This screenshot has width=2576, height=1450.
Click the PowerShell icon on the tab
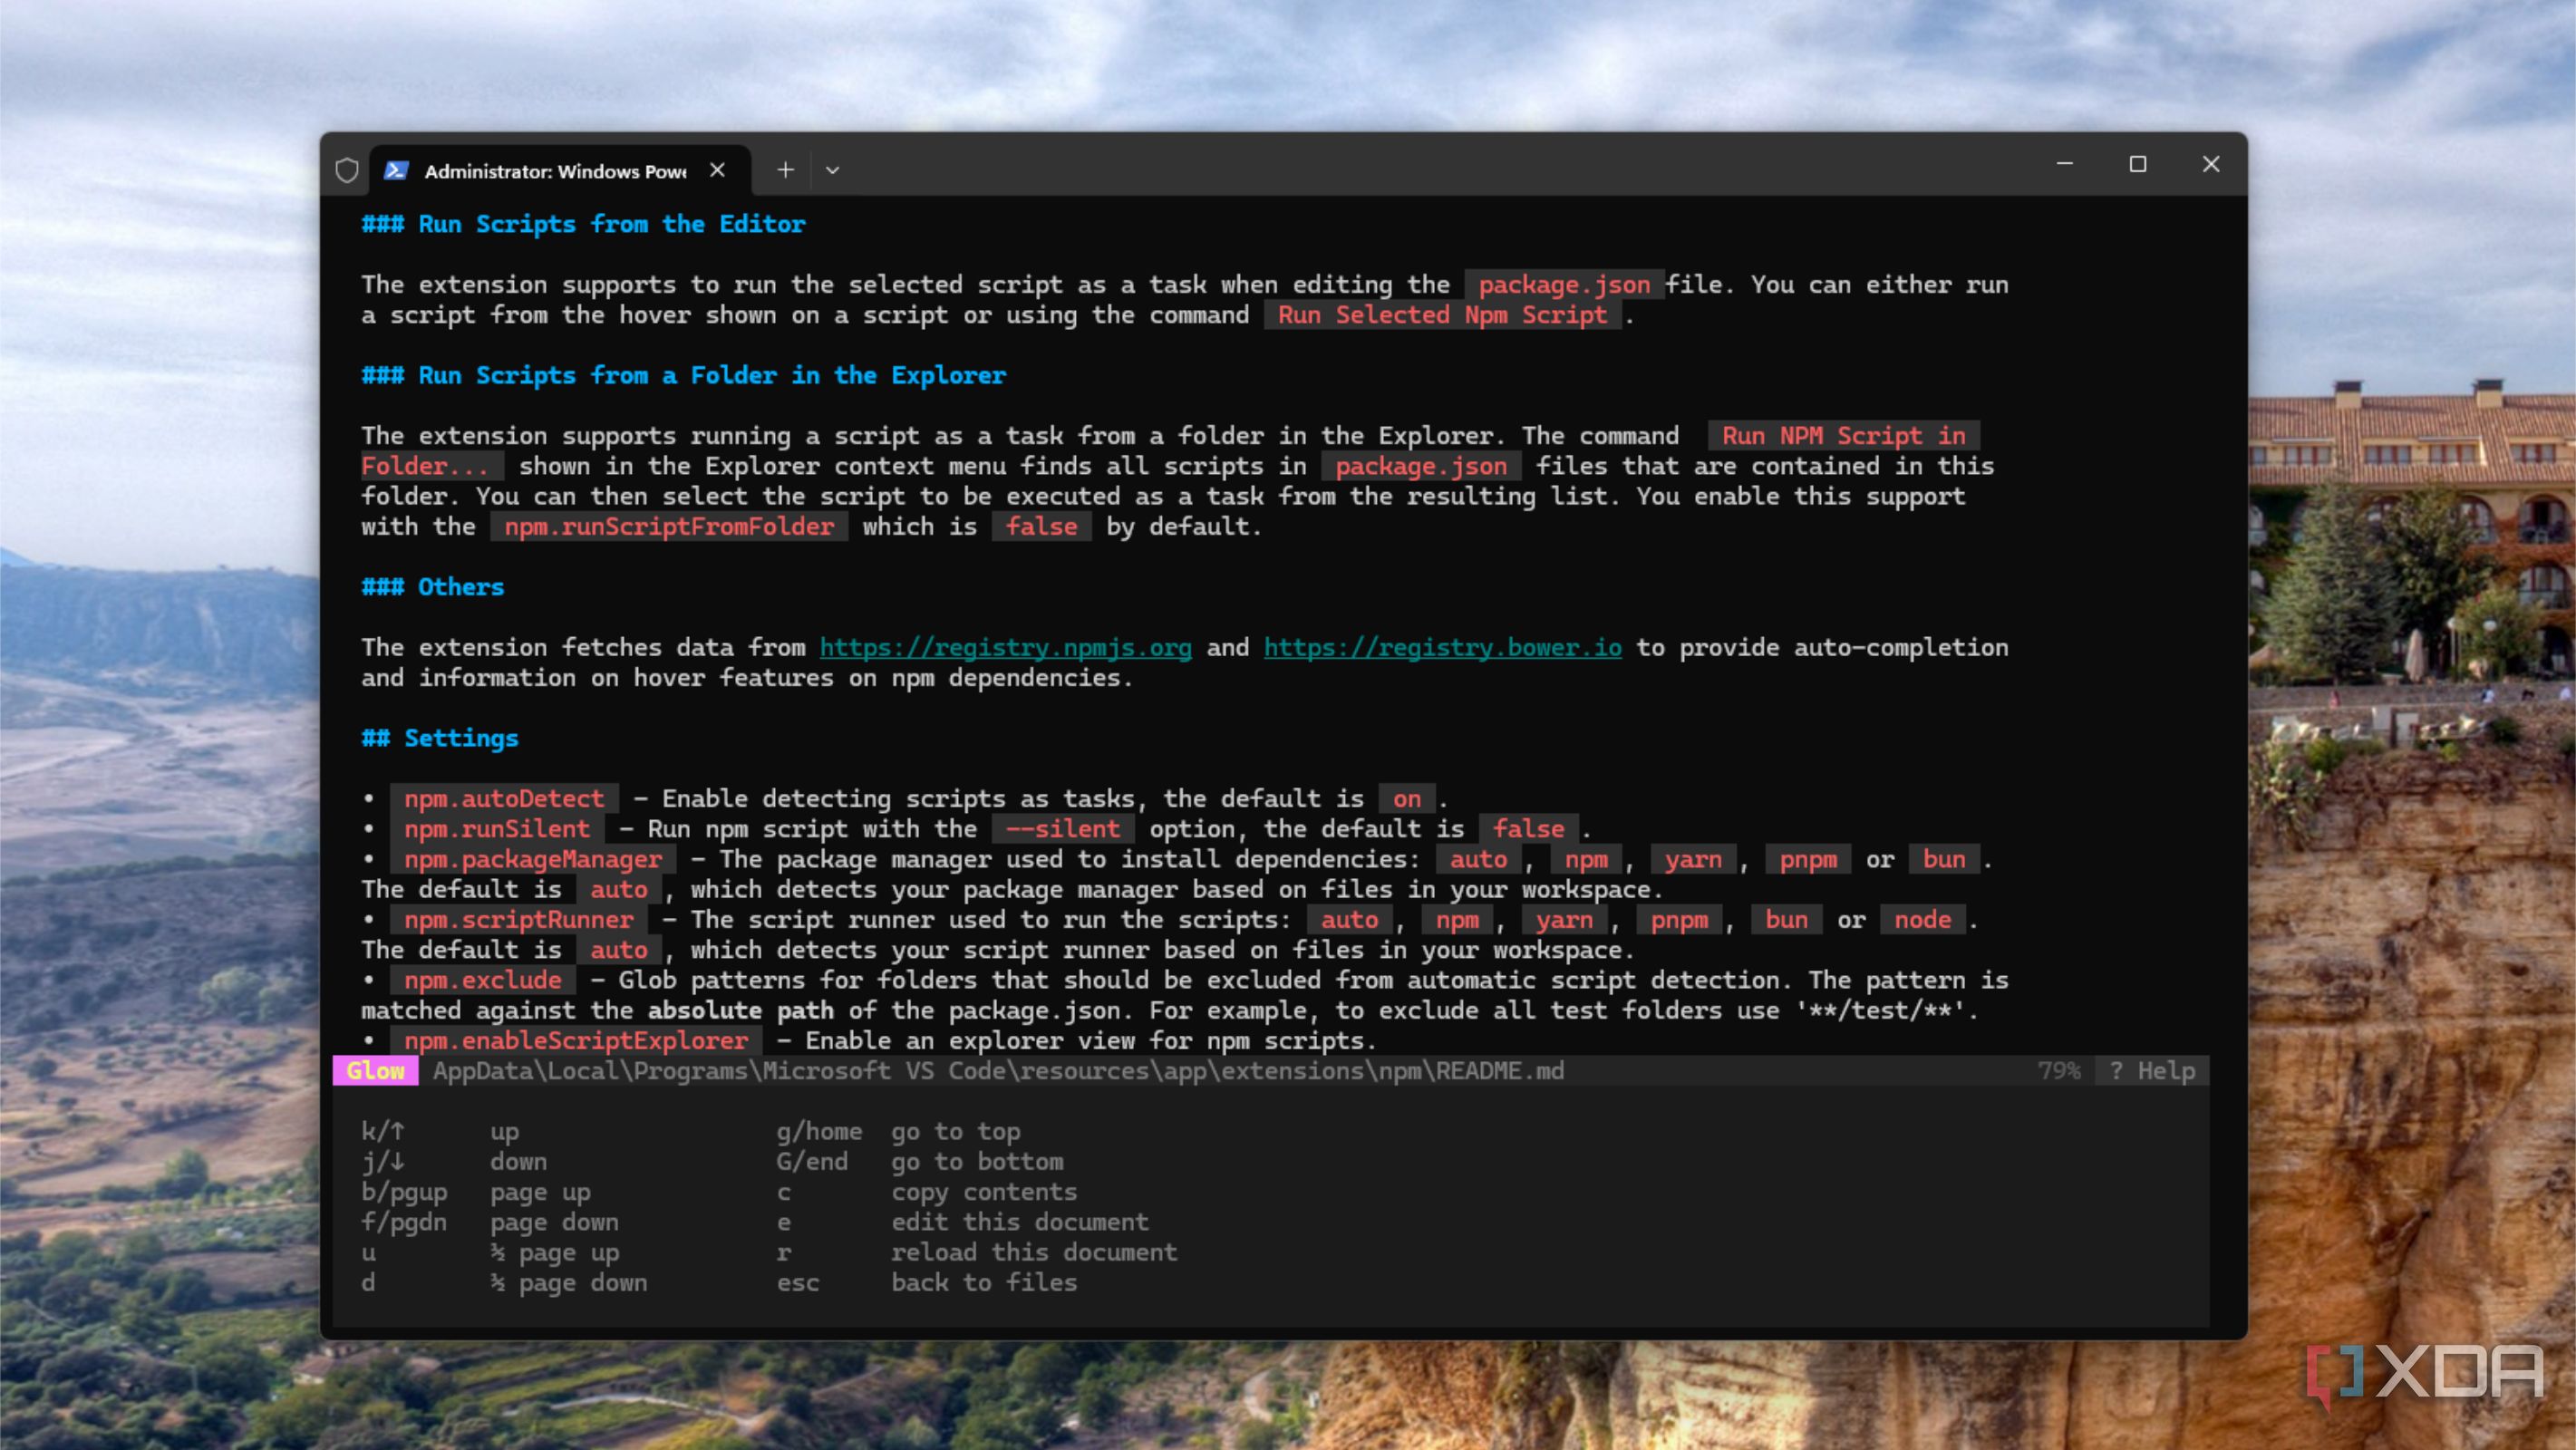tap(396, 170)
